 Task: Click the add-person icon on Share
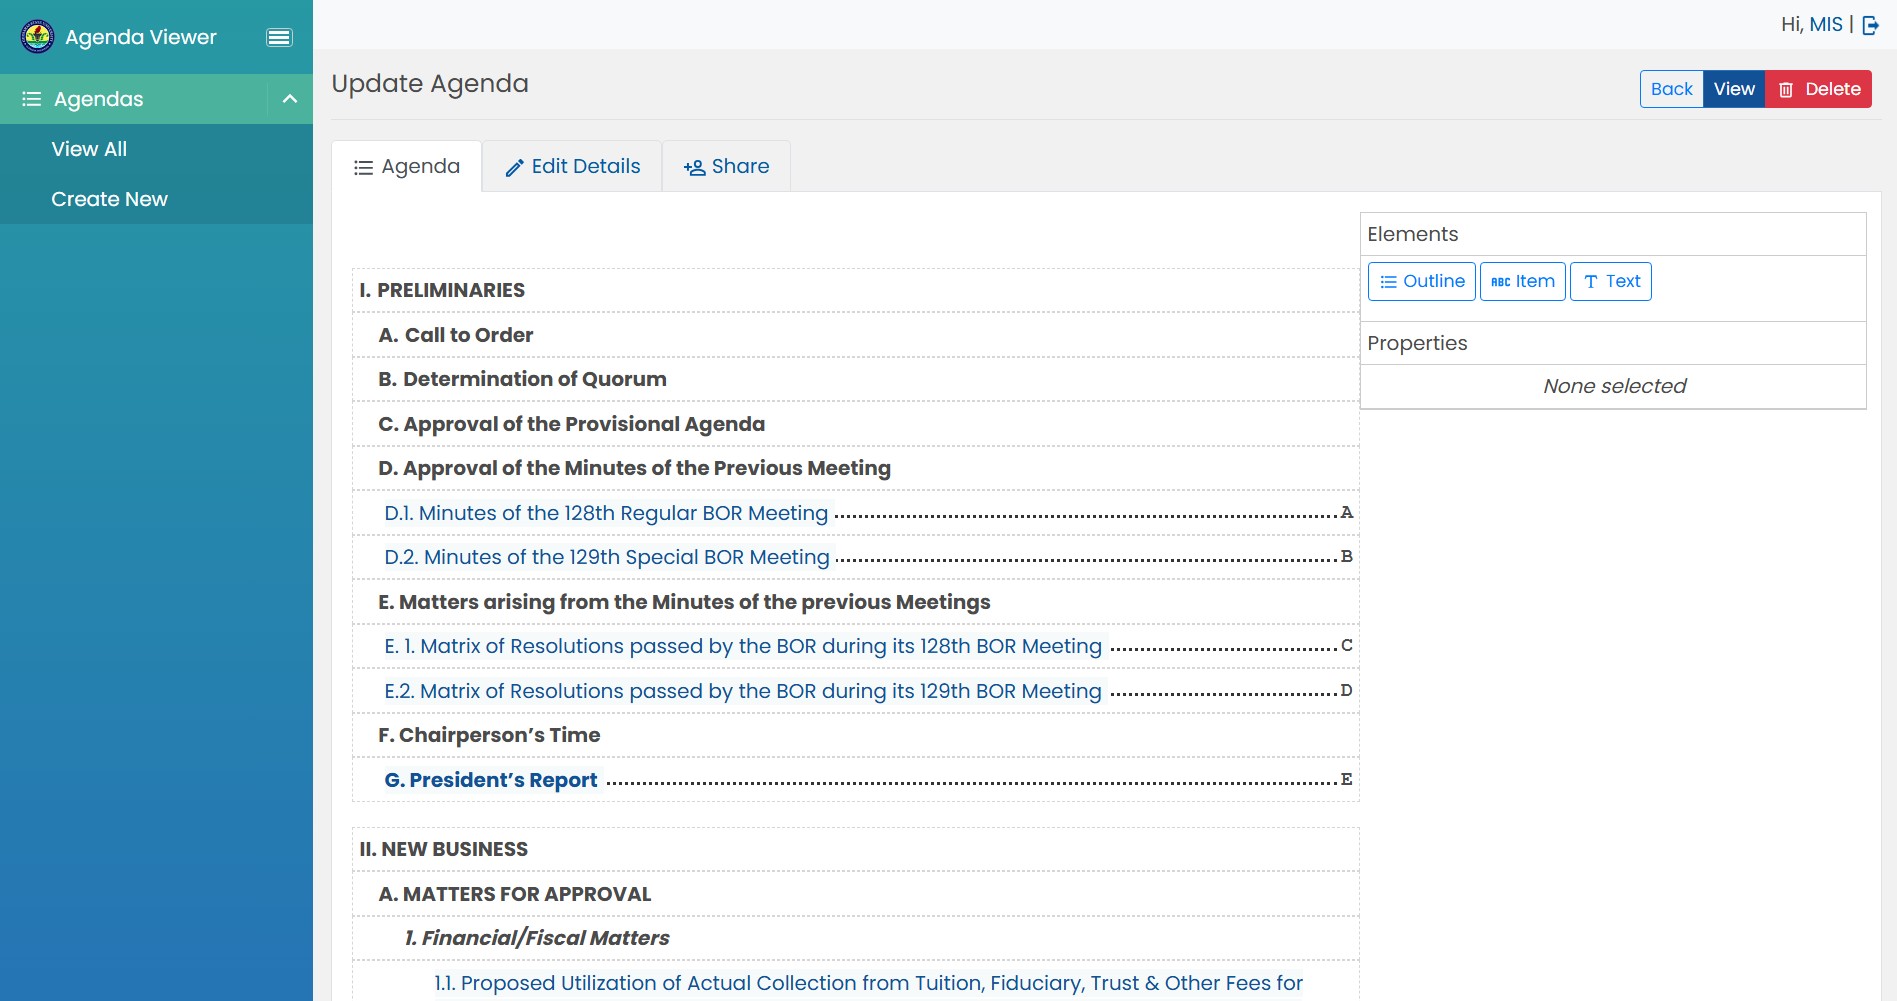pos(694,168)
